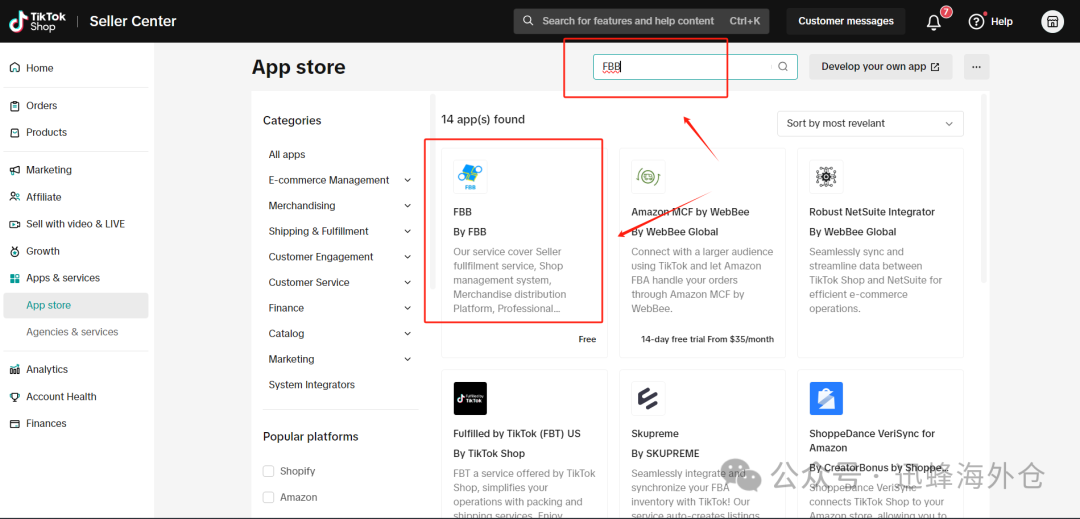Tick the Amazon platform checkbox
Viewport: 1080px width, 519px height.
coord(268,497)
